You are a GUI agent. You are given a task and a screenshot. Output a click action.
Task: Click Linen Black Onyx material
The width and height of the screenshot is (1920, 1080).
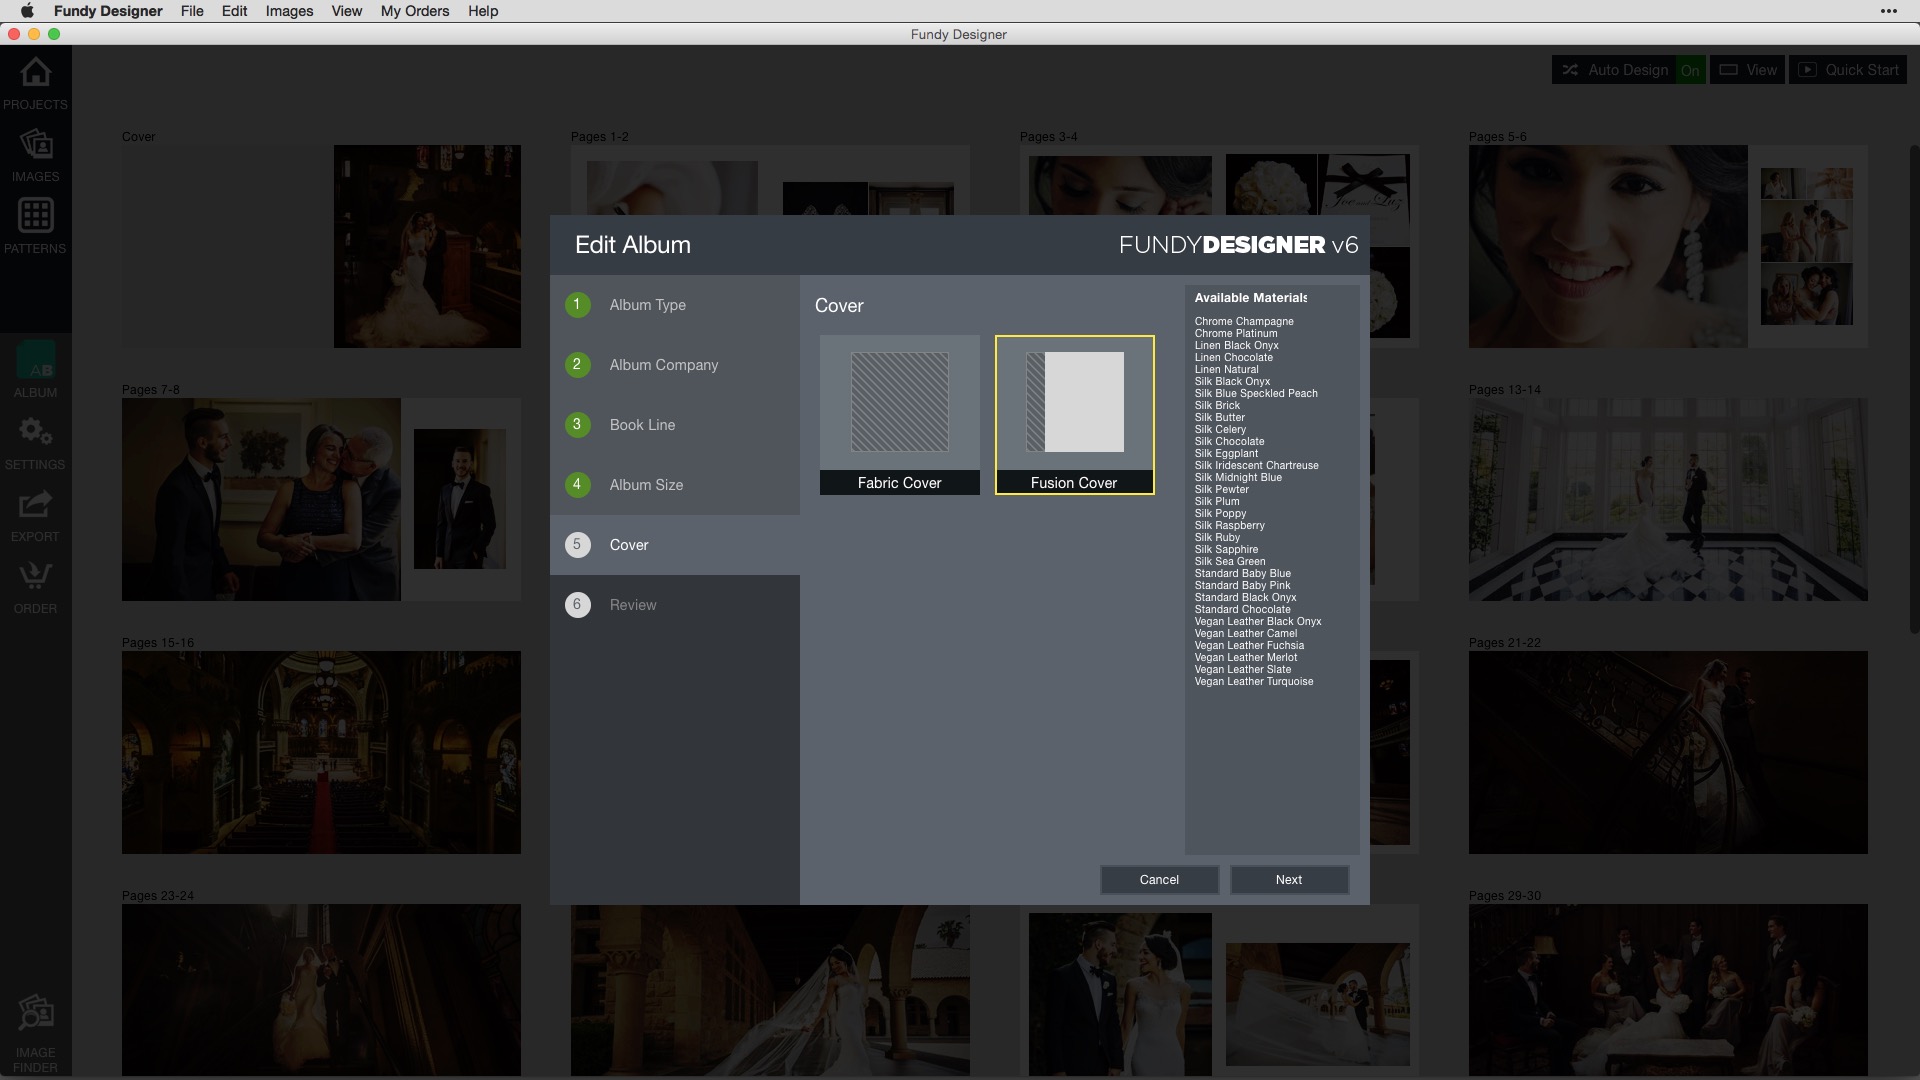point(1236,345)
